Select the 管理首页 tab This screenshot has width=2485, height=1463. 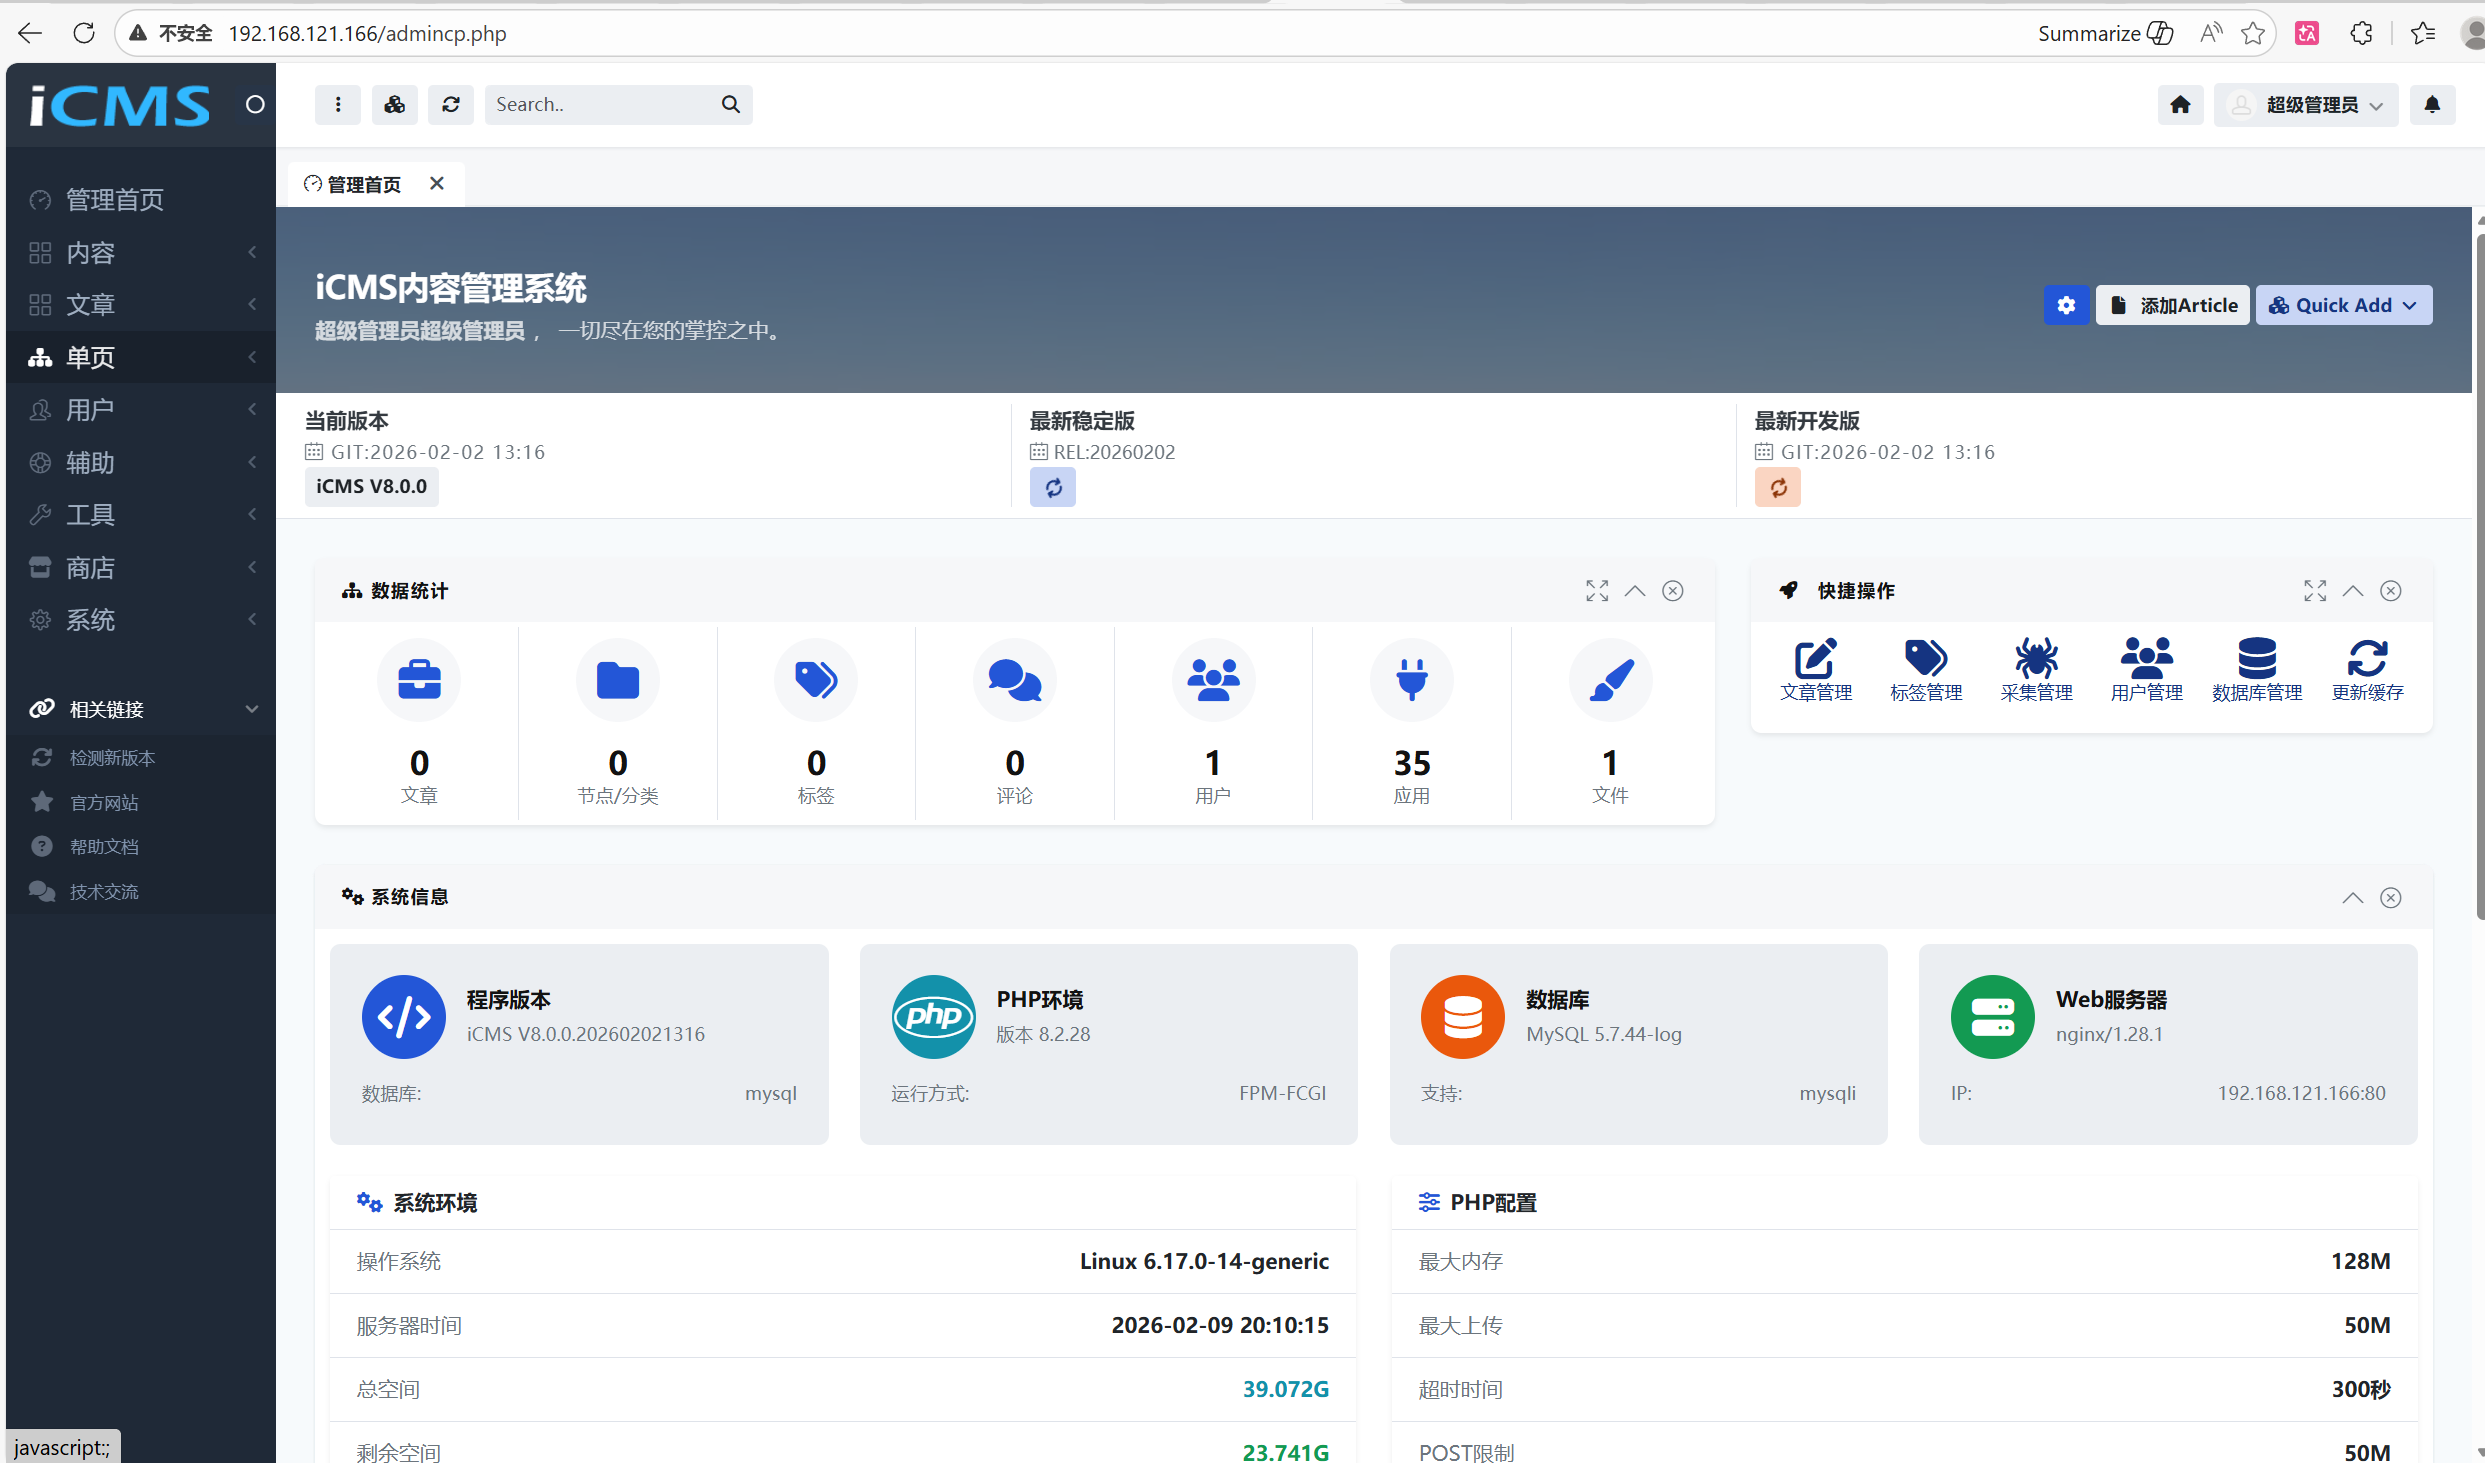click(x=362, y=185)
